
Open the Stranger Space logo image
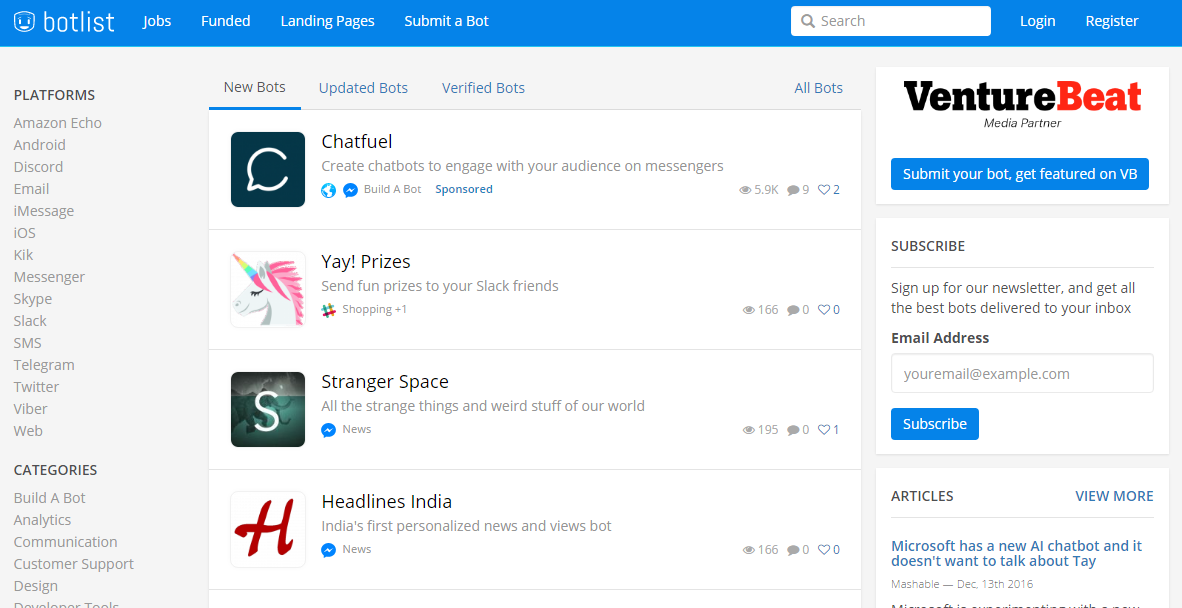point(268,409)
